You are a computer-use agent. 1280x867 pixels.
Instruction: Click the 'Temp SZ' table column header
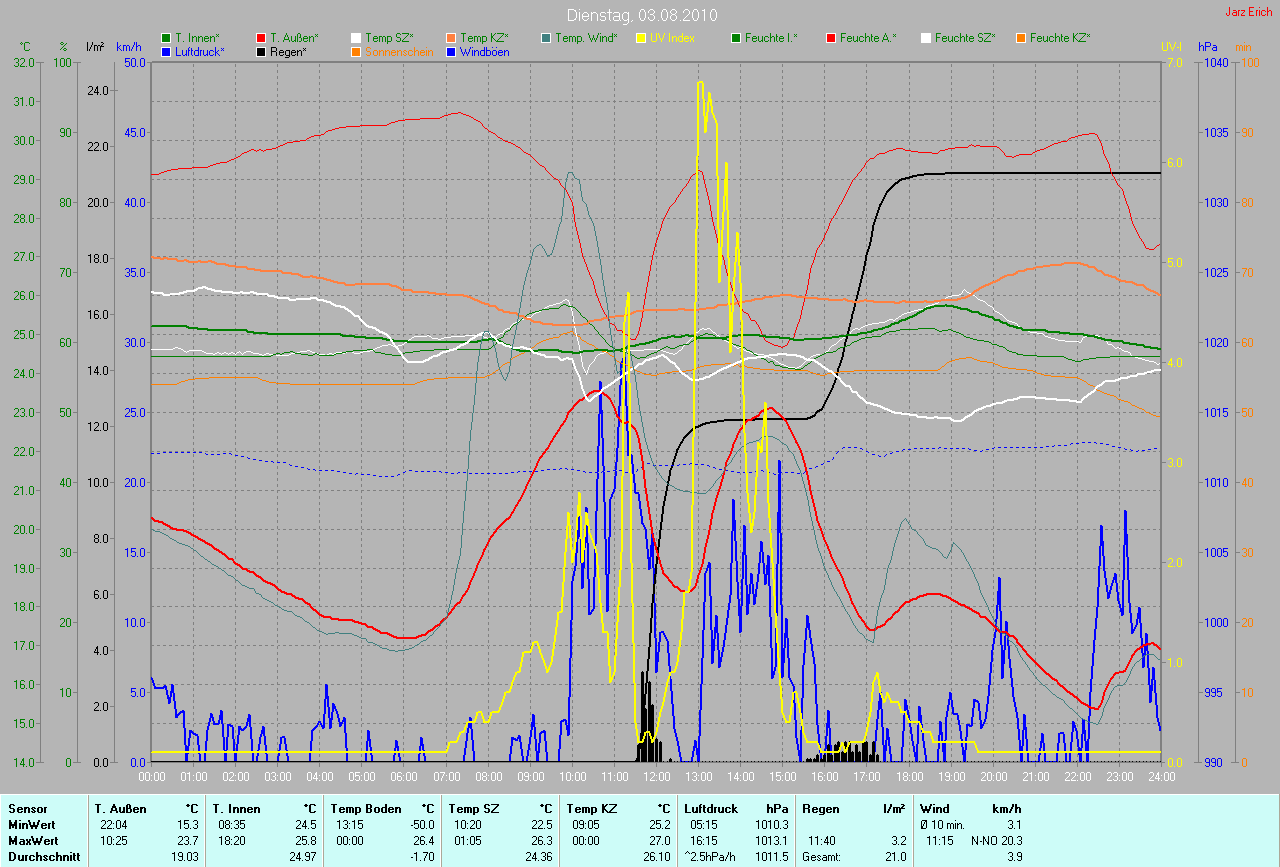click(x=473, y=809)
